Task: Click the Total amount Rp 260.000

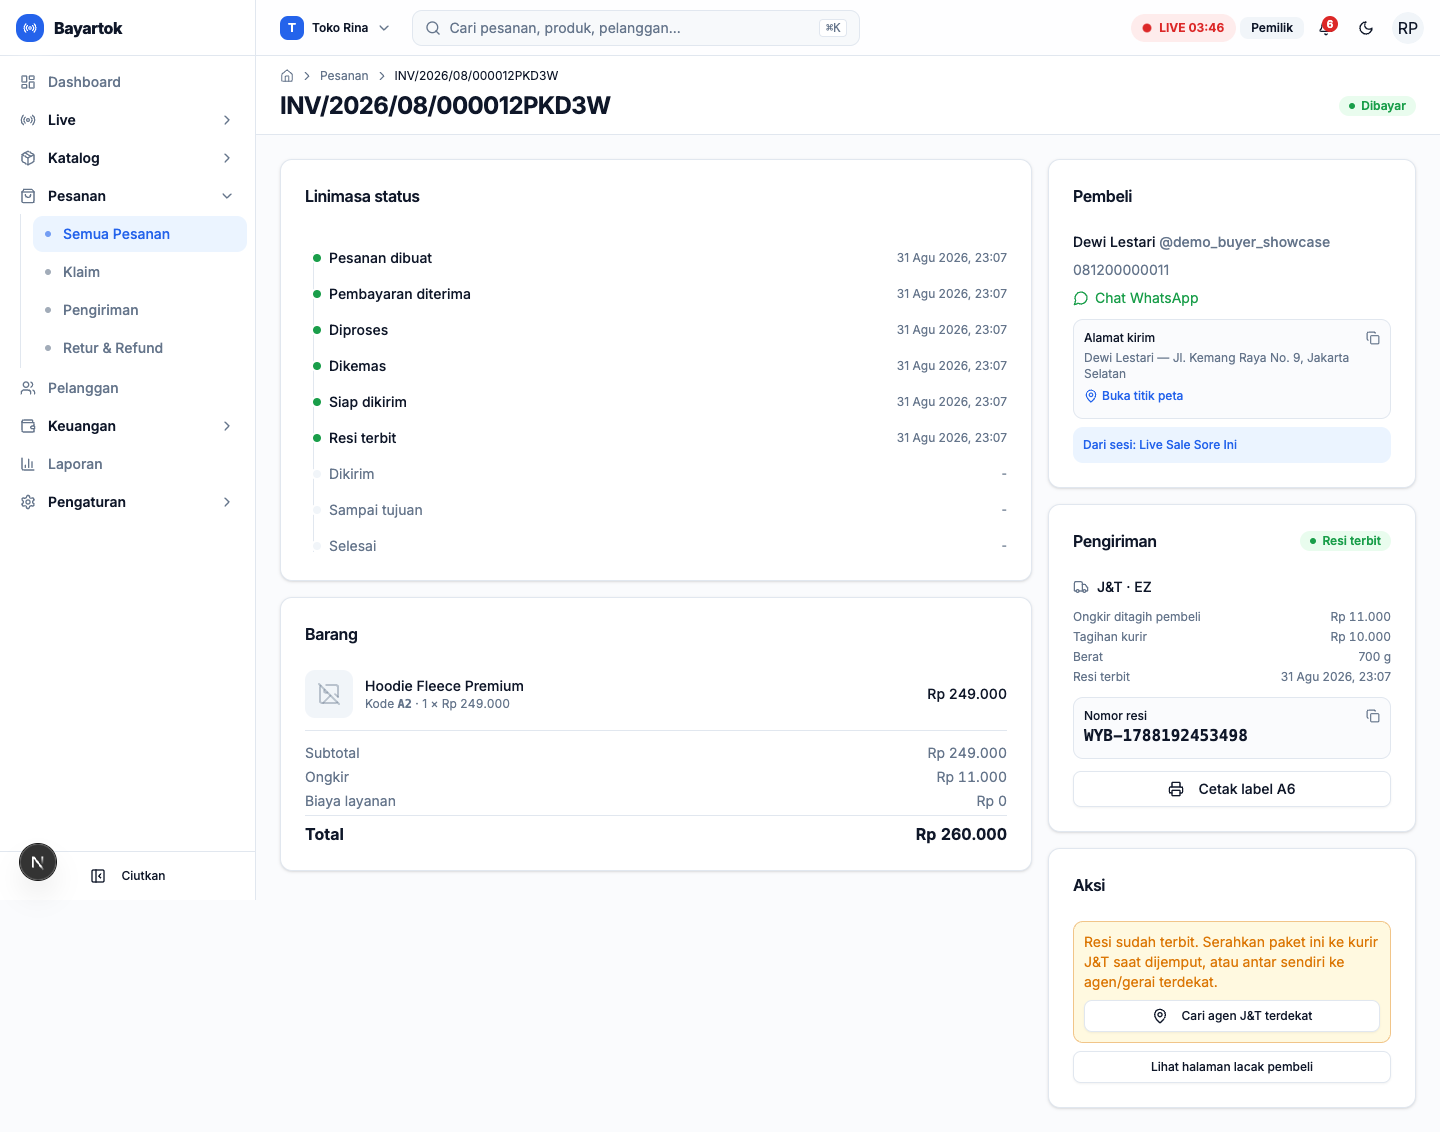Action: (x=961, y=834)
